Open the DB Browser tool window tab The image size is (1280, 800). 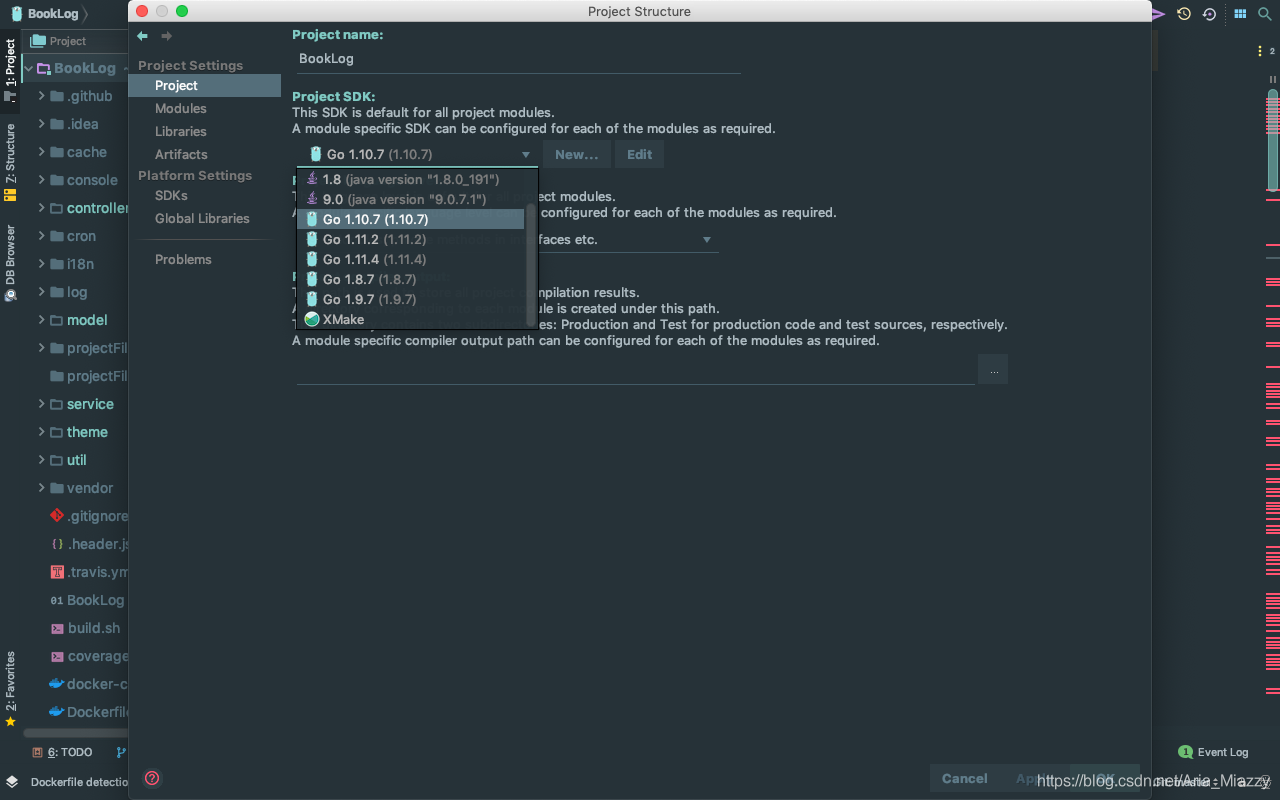tap(10, 262)
